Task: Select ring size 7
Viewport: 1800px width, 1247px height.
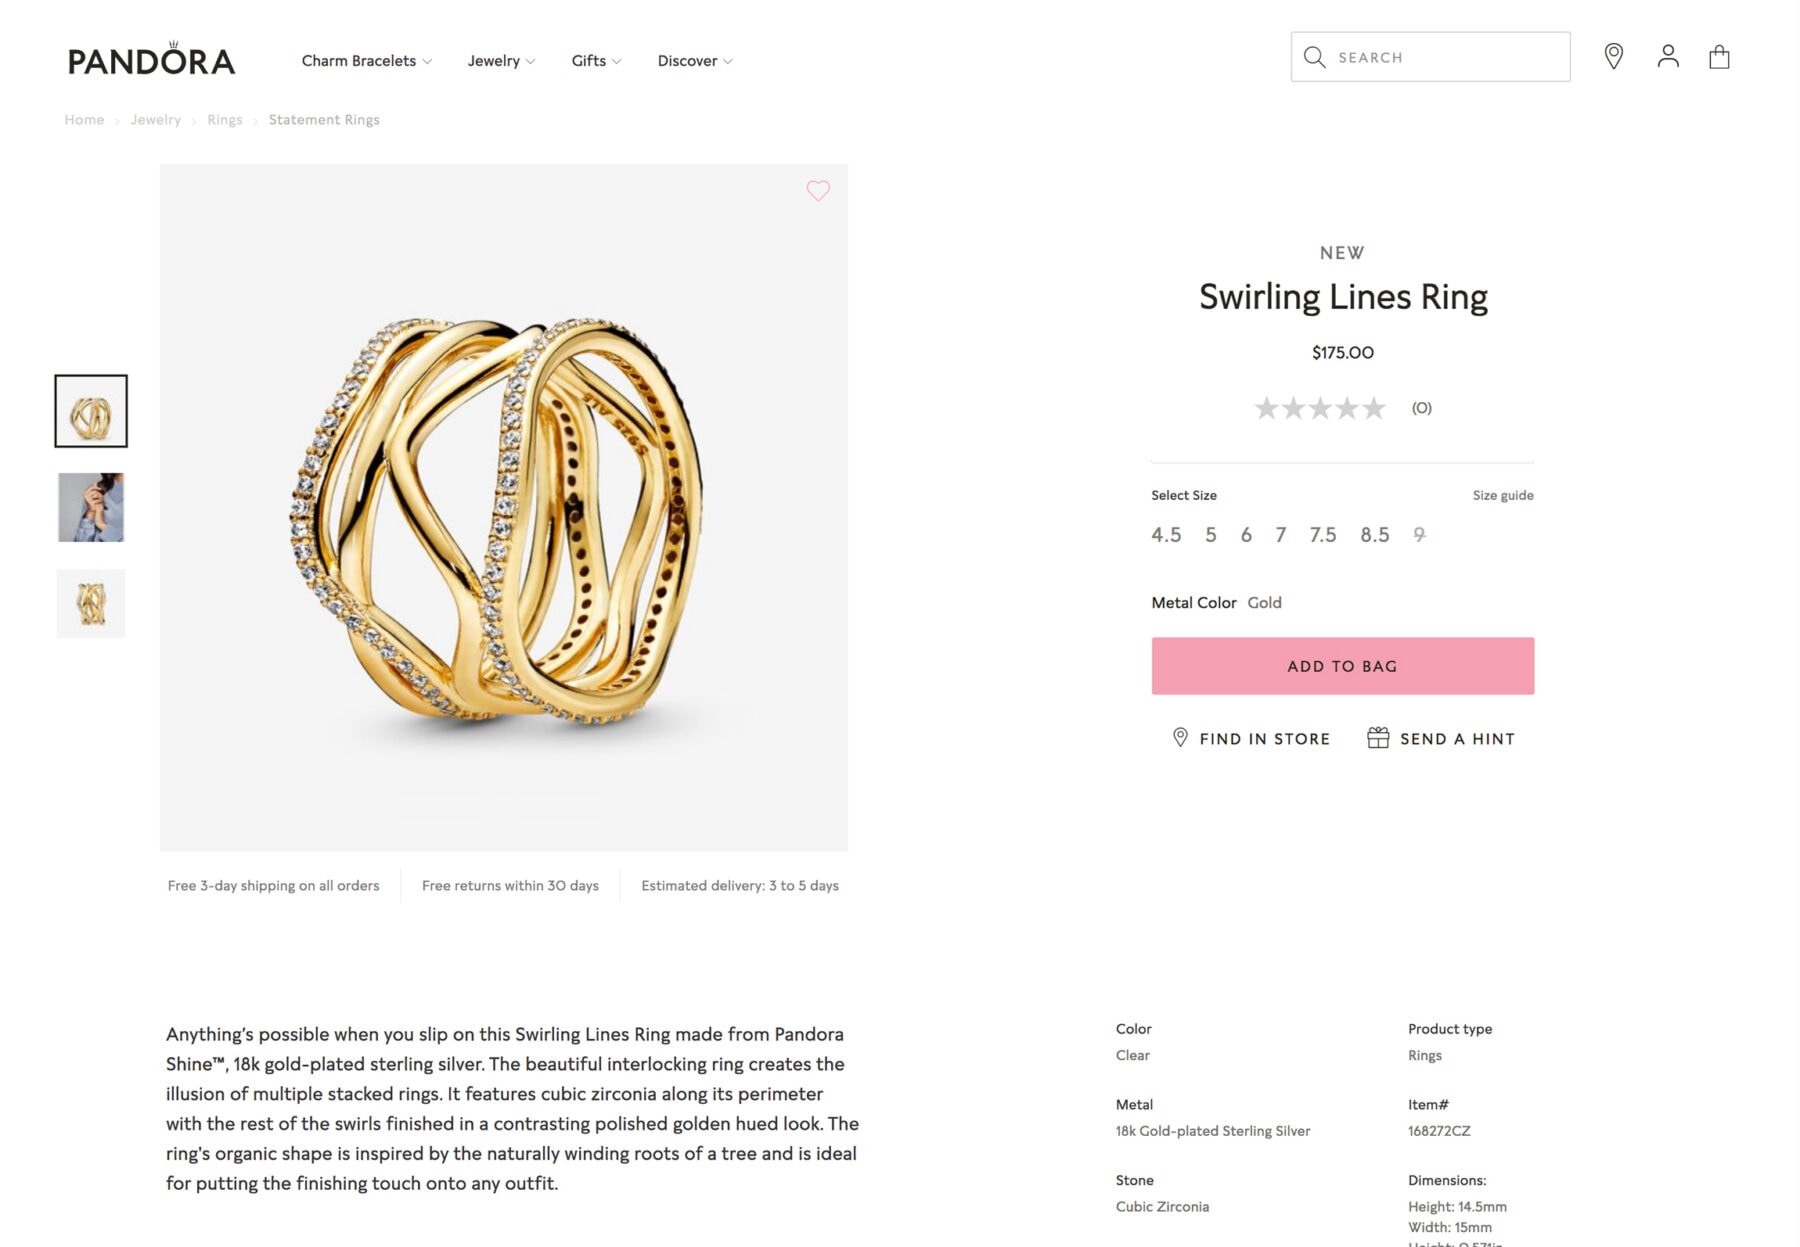Action: tap(1281, 535)
